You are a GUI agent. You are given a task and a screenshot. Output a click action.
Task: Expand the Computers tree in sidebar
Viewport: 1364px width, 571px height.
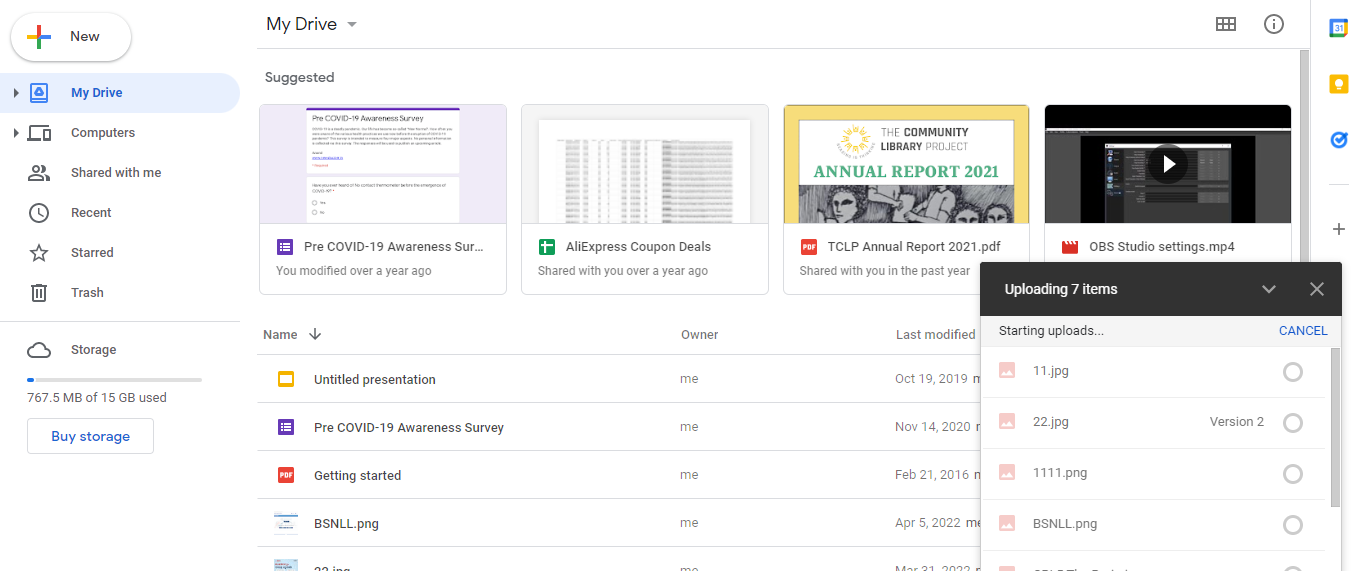pos(16,133)
